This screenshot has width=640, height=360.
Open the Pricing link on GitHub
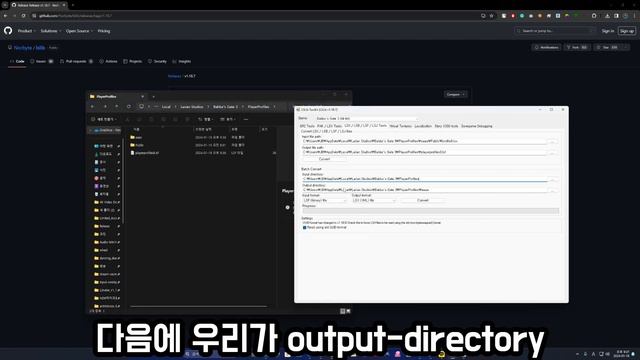pyautogui.click(x=104, y=31)
